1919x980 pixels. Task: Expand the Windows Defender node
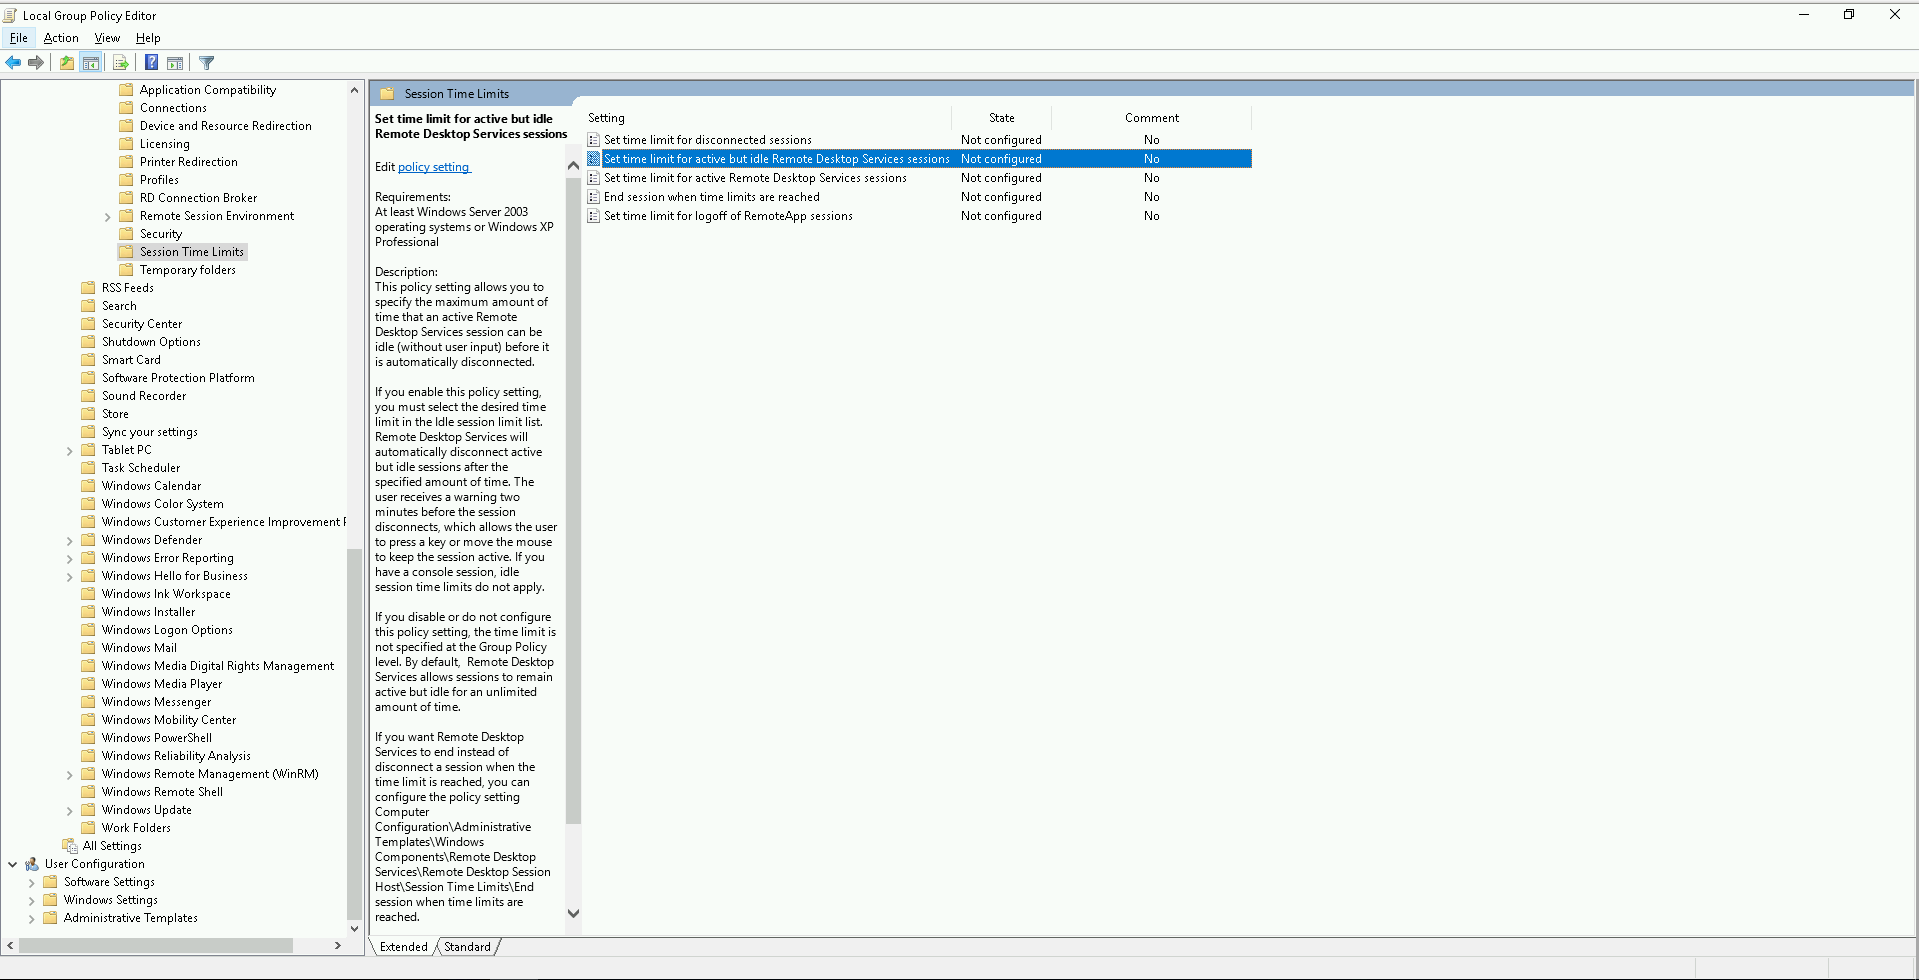(70, 541)
